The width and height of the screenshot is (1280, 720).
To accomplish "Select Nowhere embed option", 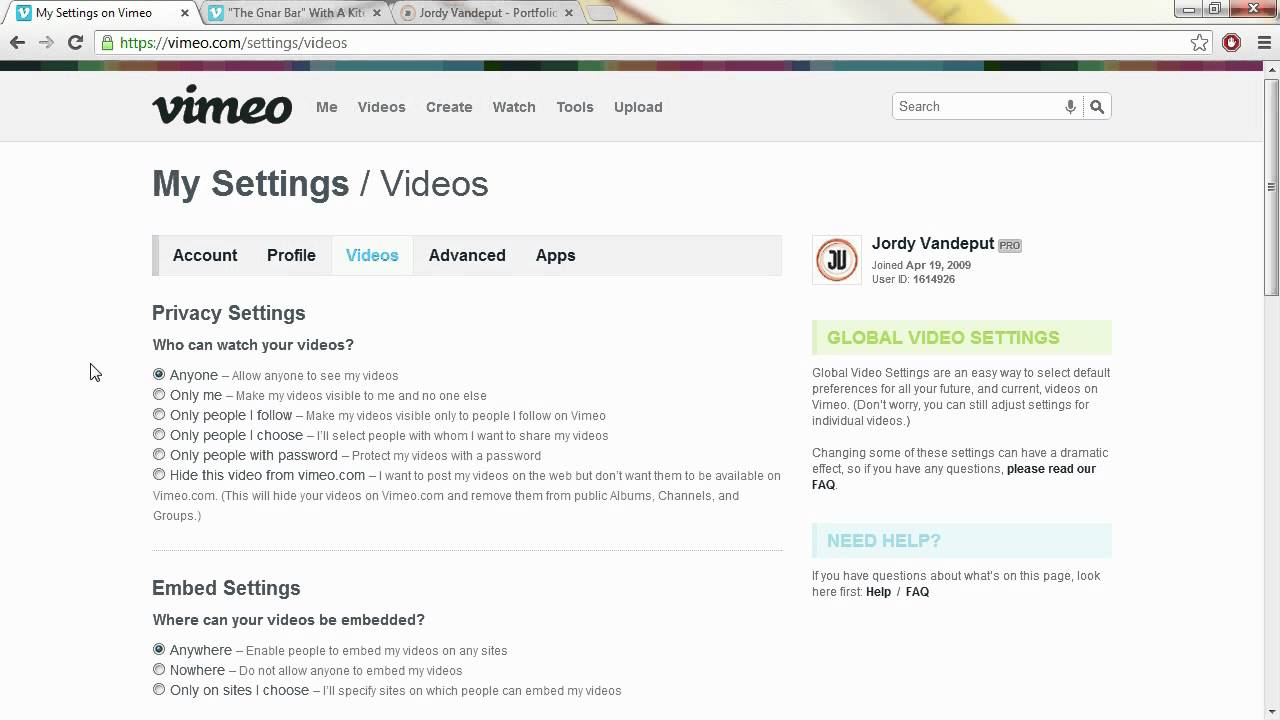I will 159,670.
